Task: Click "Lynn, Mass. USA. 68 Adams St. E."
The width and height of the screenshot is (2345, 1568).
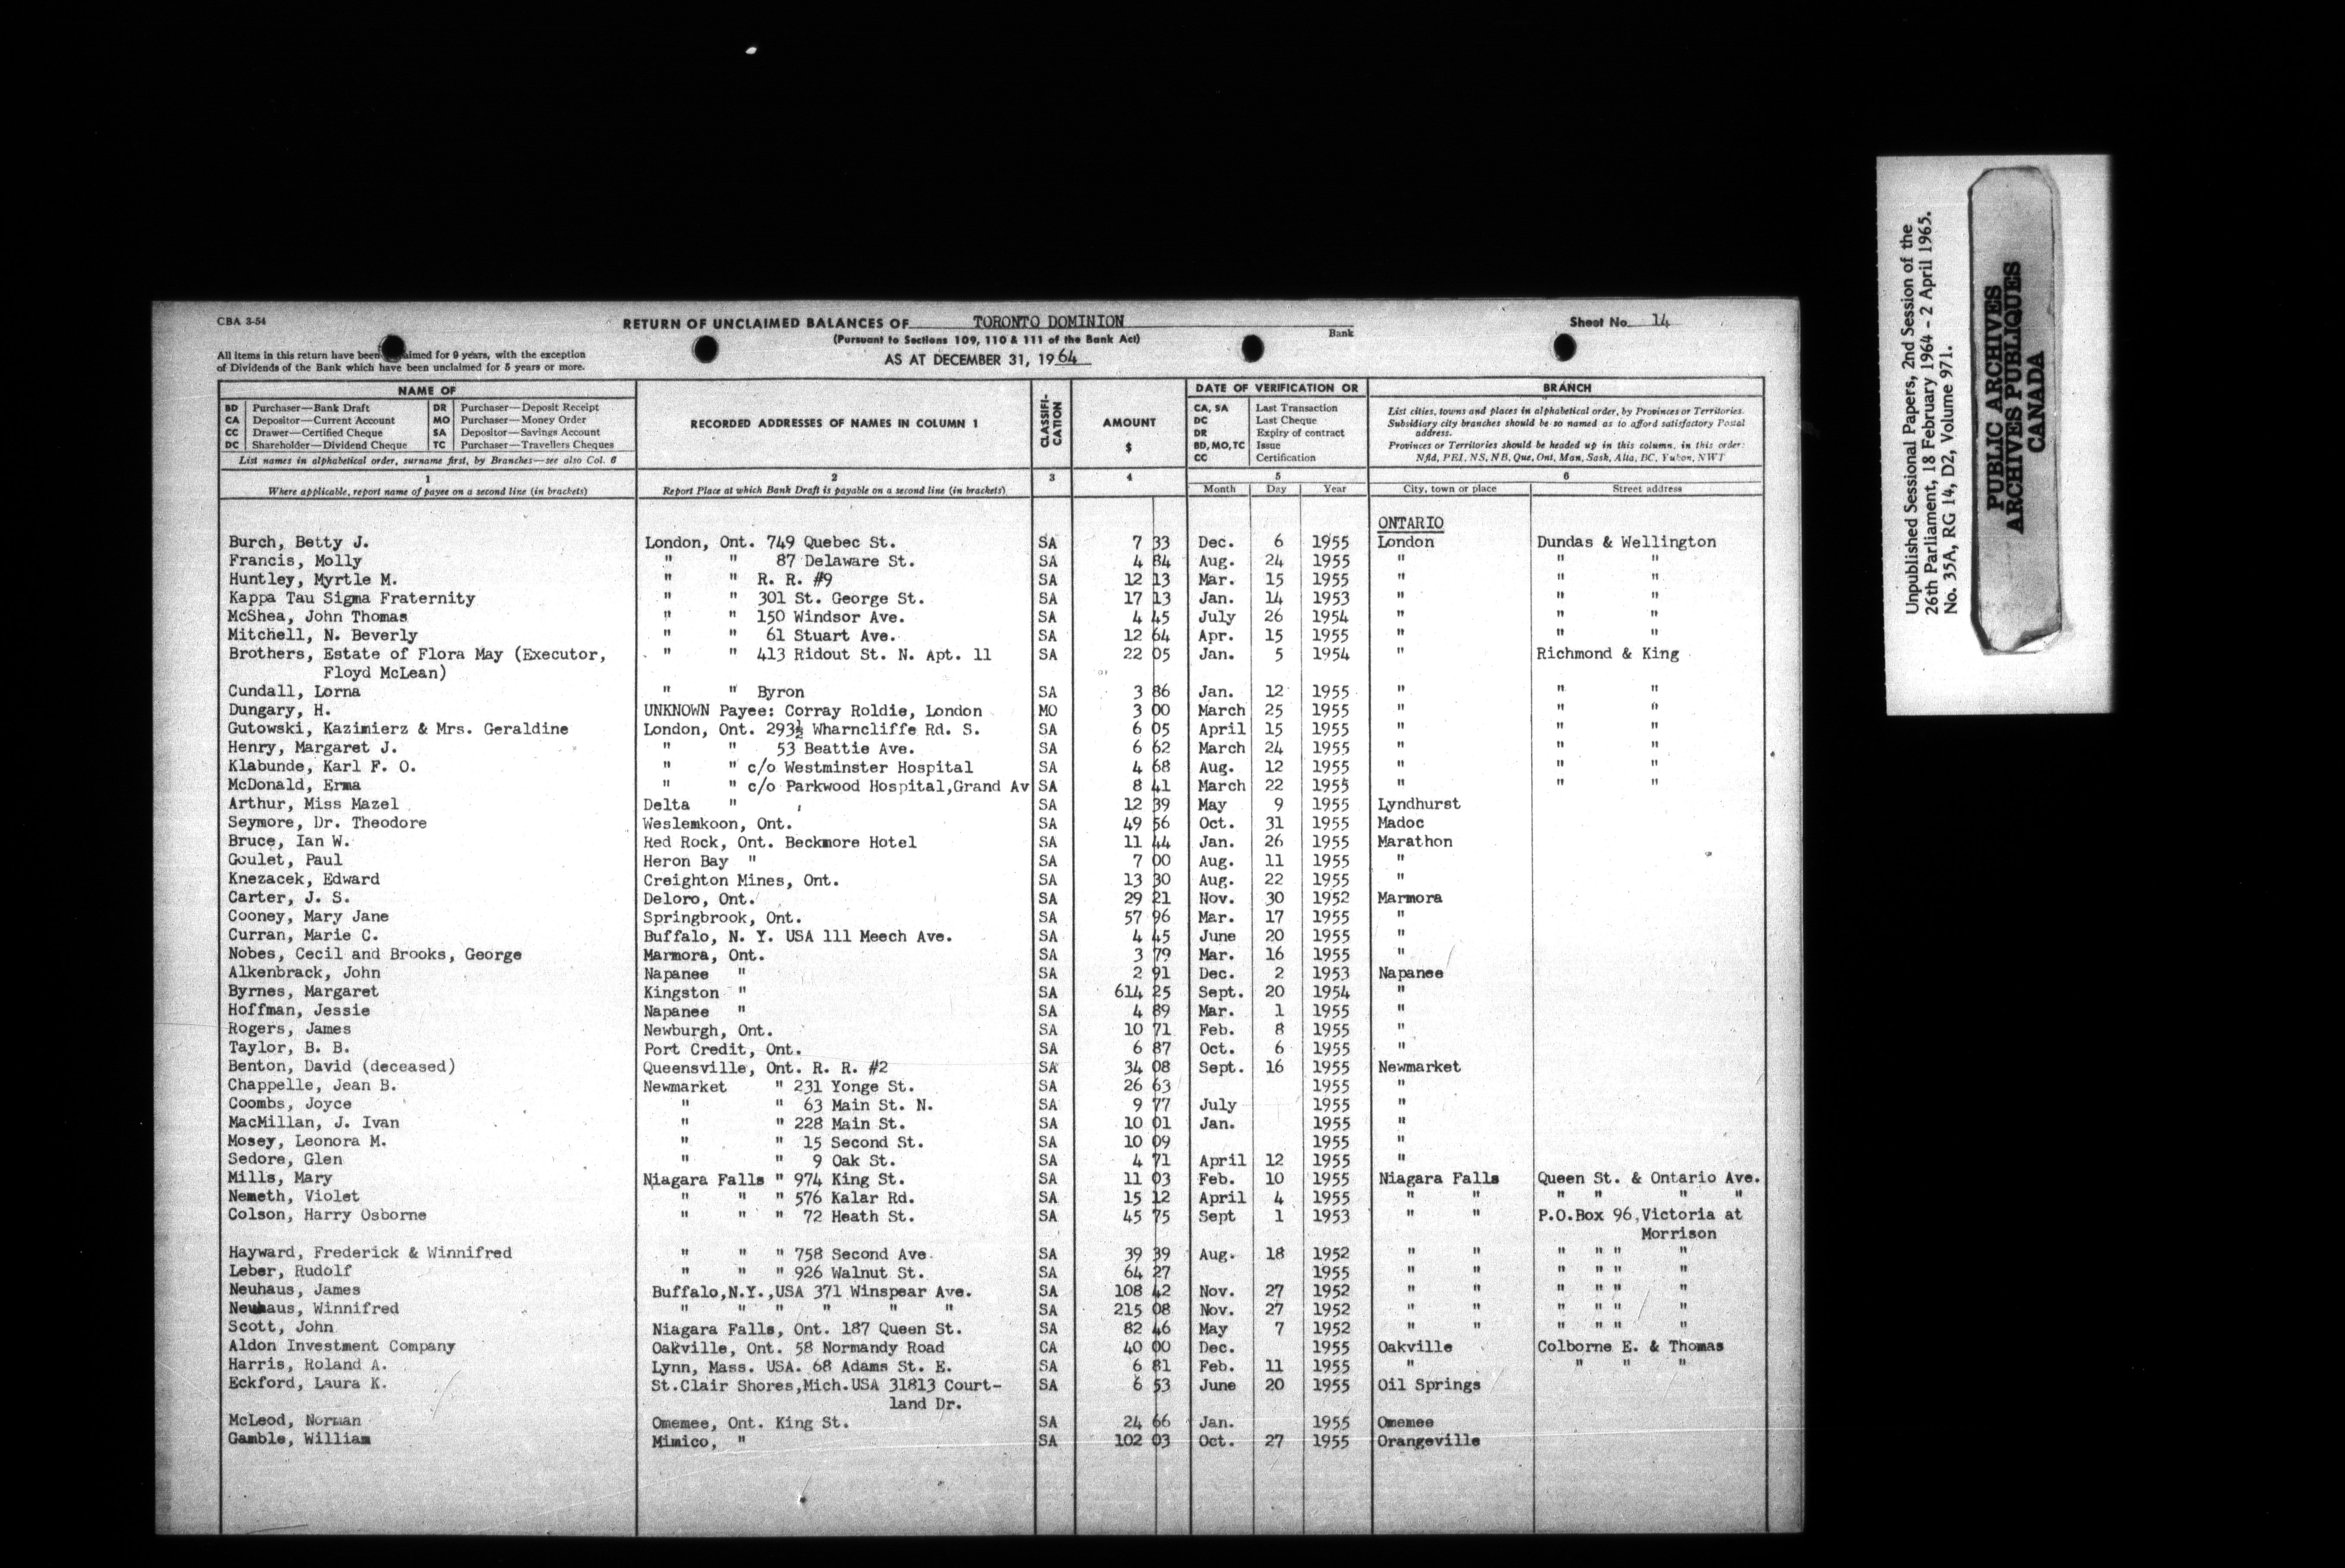Action: pyautogui.click(x=802, y=1366)
